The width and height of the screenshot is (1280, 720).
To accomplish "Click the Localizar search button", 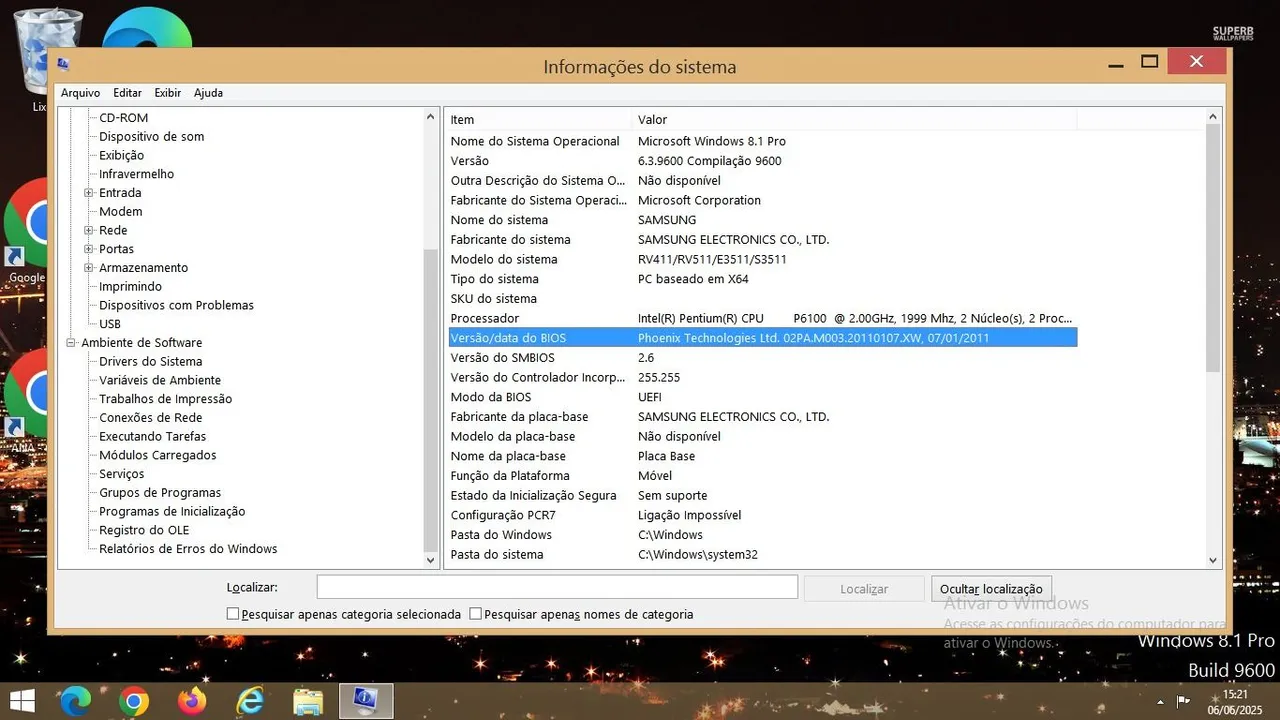I will point(864,589).
